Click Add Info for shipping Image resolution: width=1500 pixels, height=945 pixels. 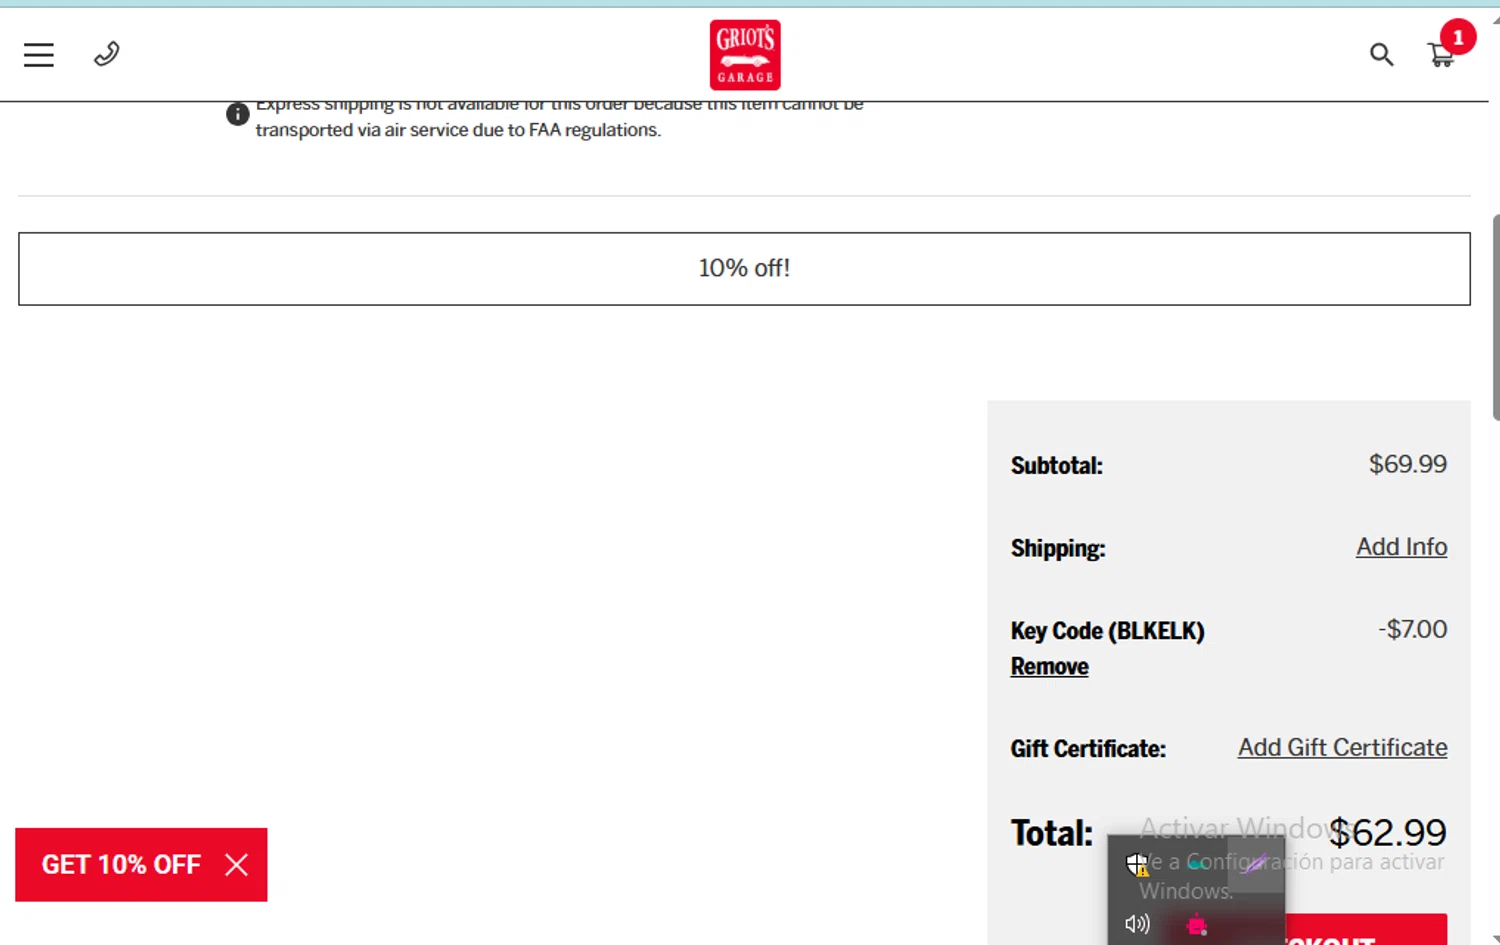[x=1401, y=547]
